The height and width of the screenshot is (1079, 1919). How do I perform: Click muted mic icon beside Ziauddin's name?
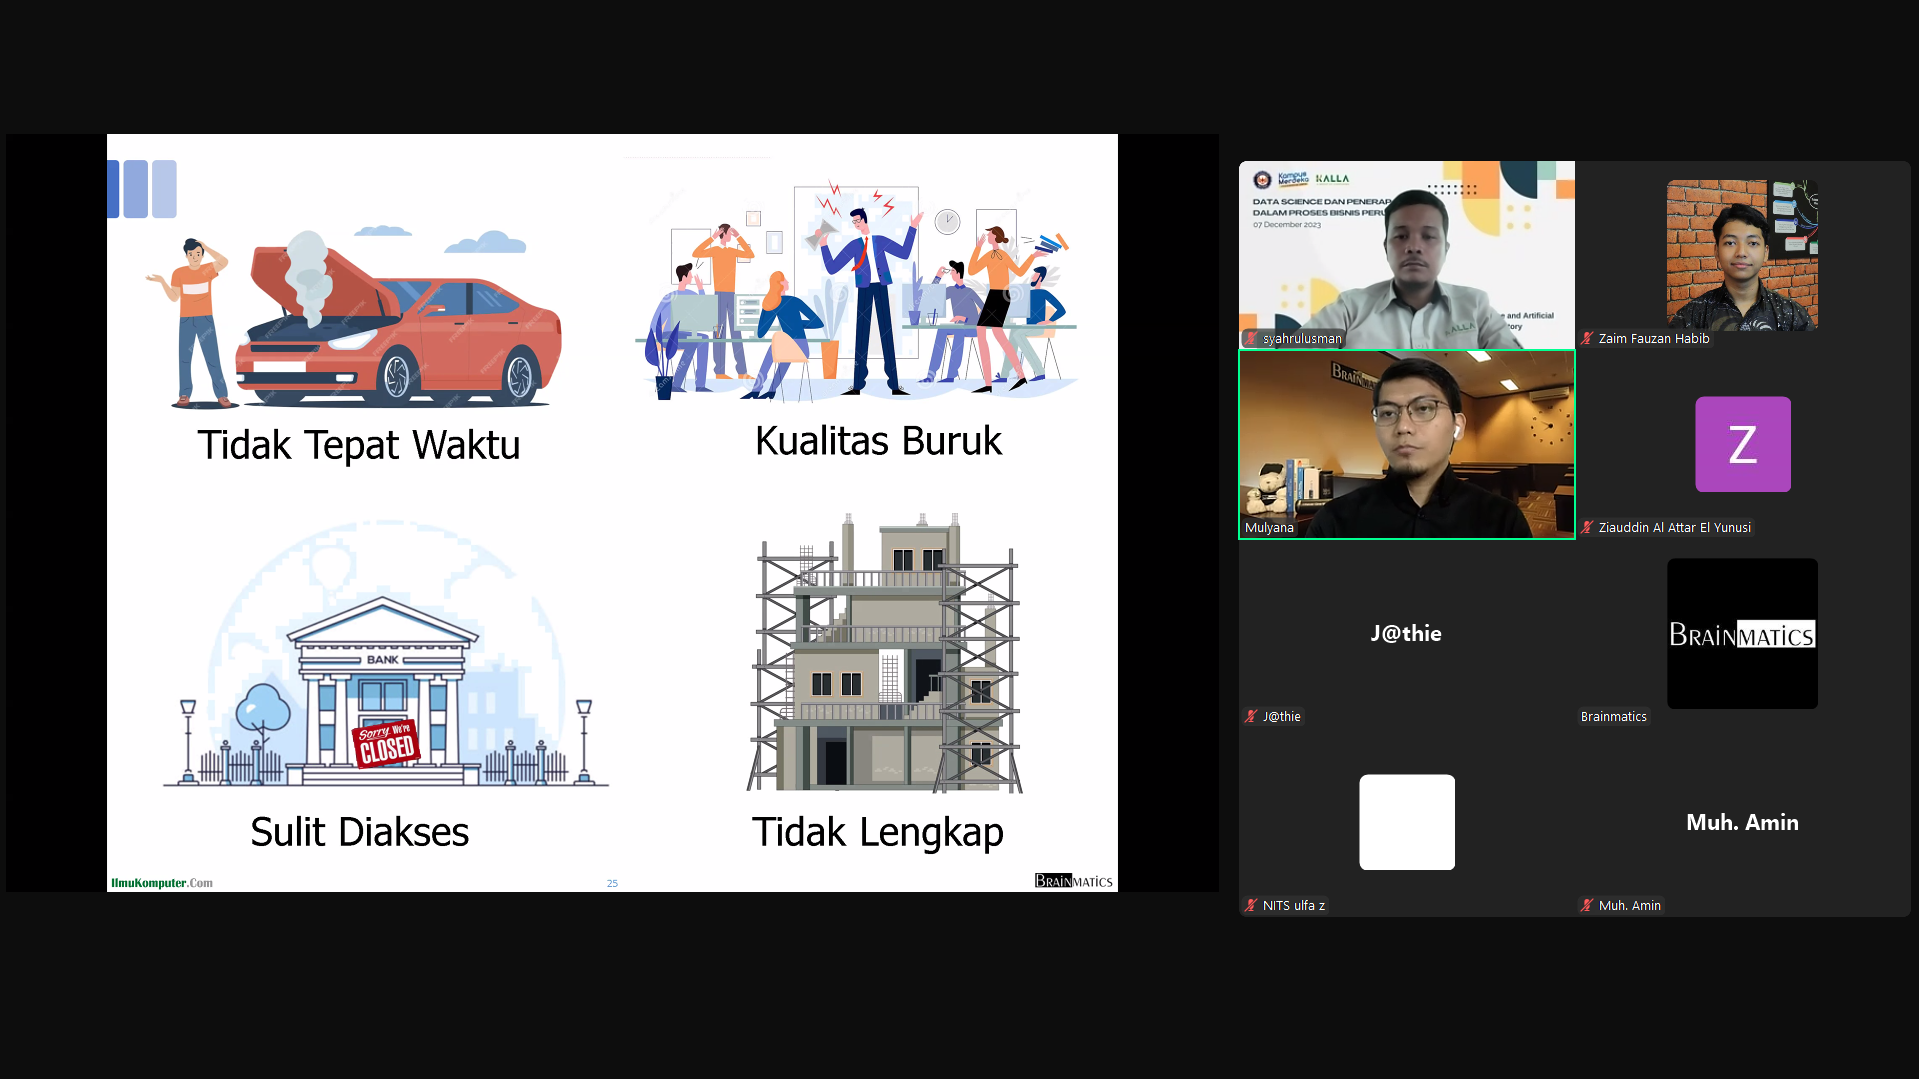pyautogui.click(x=1586, y=528)
